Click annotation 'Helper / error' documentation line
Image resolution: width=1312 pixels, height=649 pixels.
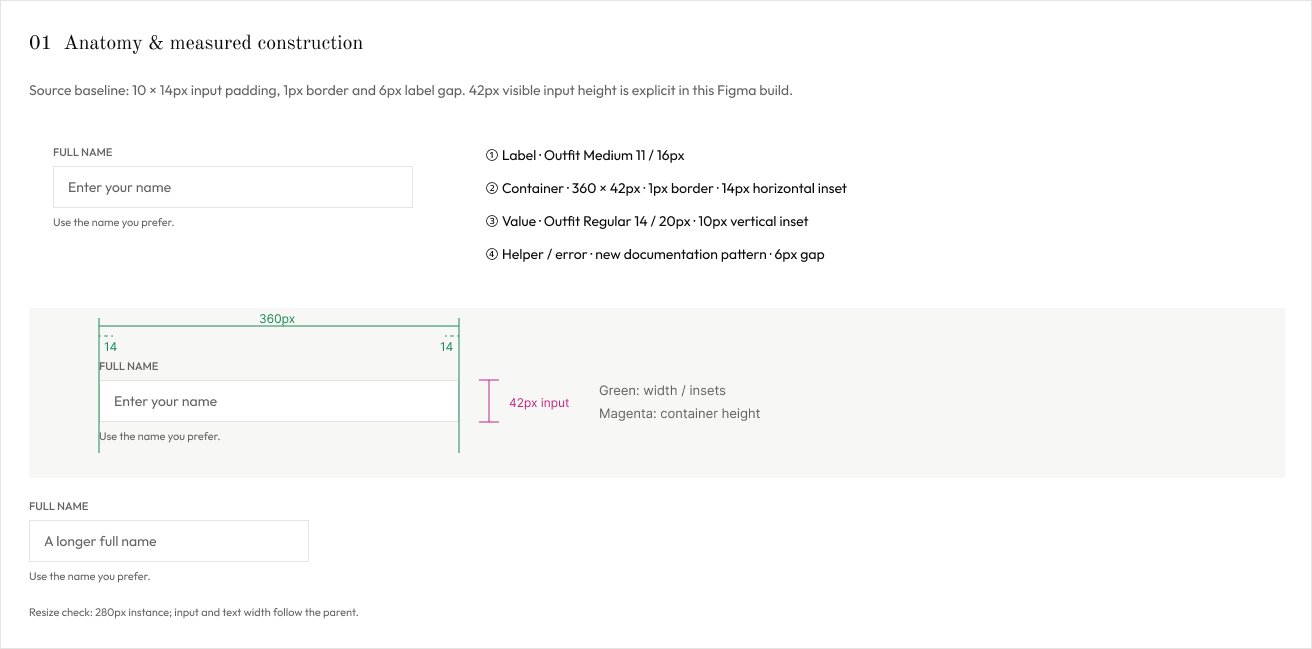[x=655, y=254]
